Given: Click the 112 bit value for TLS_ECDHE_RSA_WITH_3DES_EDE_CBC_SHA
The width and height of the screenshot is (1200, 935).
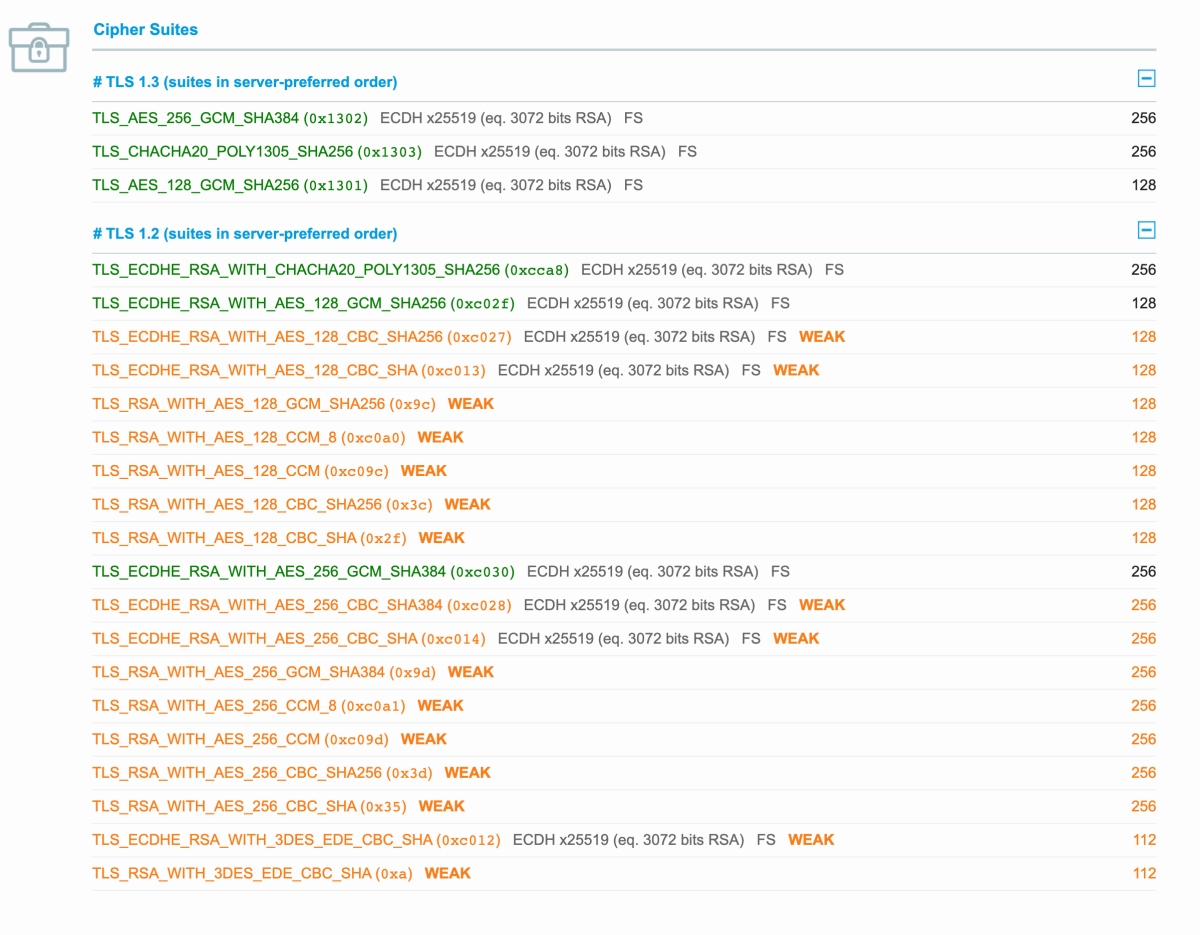Looking at the screenshot, I should click(x=1144, y=840).
